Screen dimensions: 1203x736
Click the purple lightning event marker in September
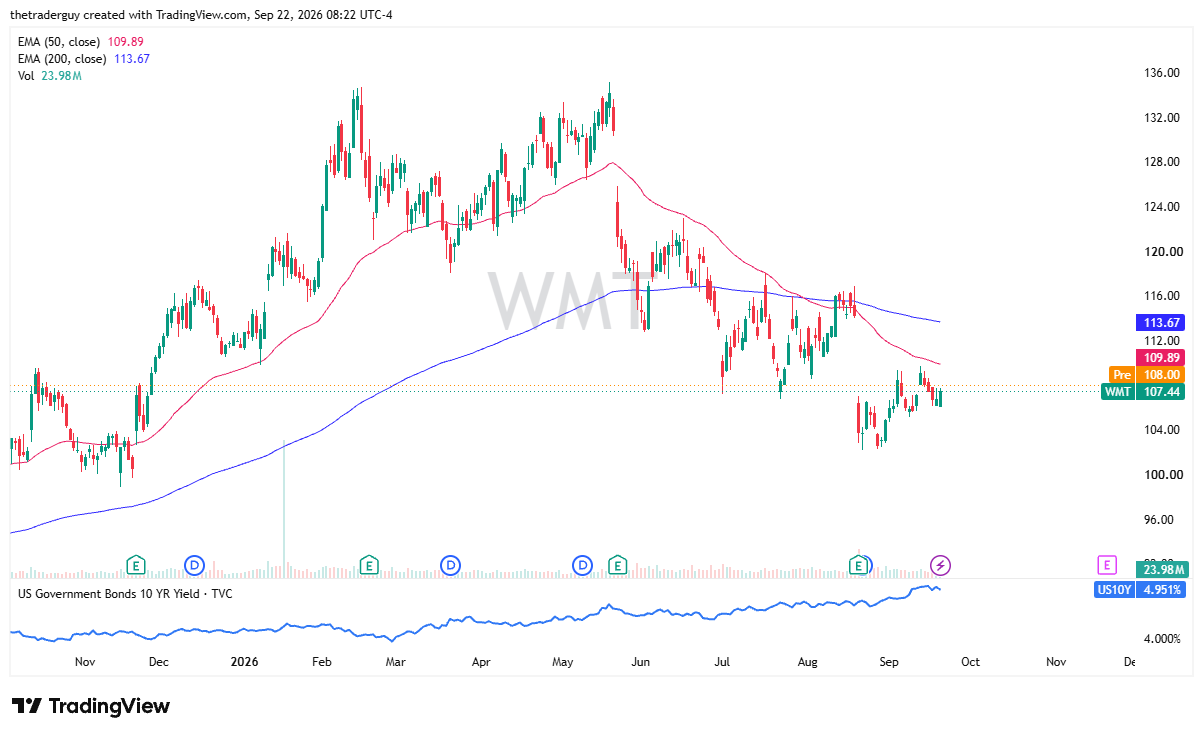click(940, 566)
